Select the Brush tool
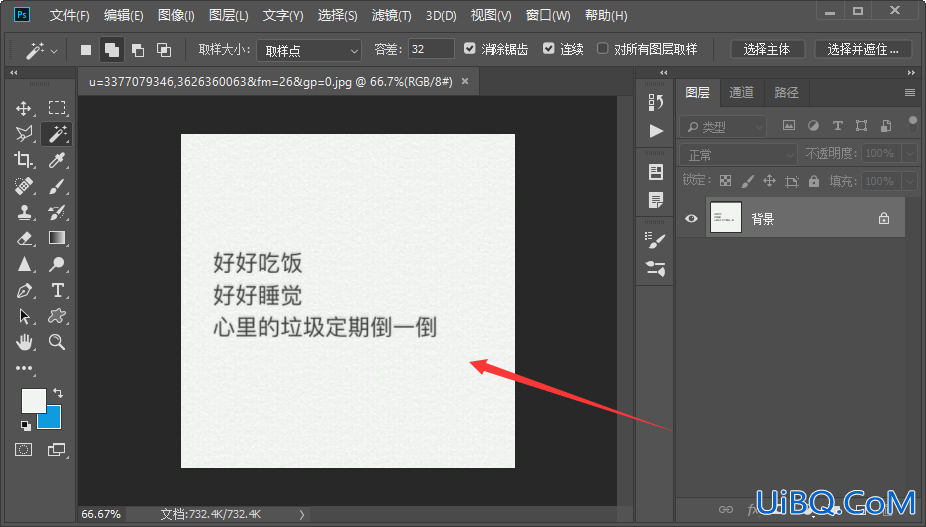 pos(57,186)
